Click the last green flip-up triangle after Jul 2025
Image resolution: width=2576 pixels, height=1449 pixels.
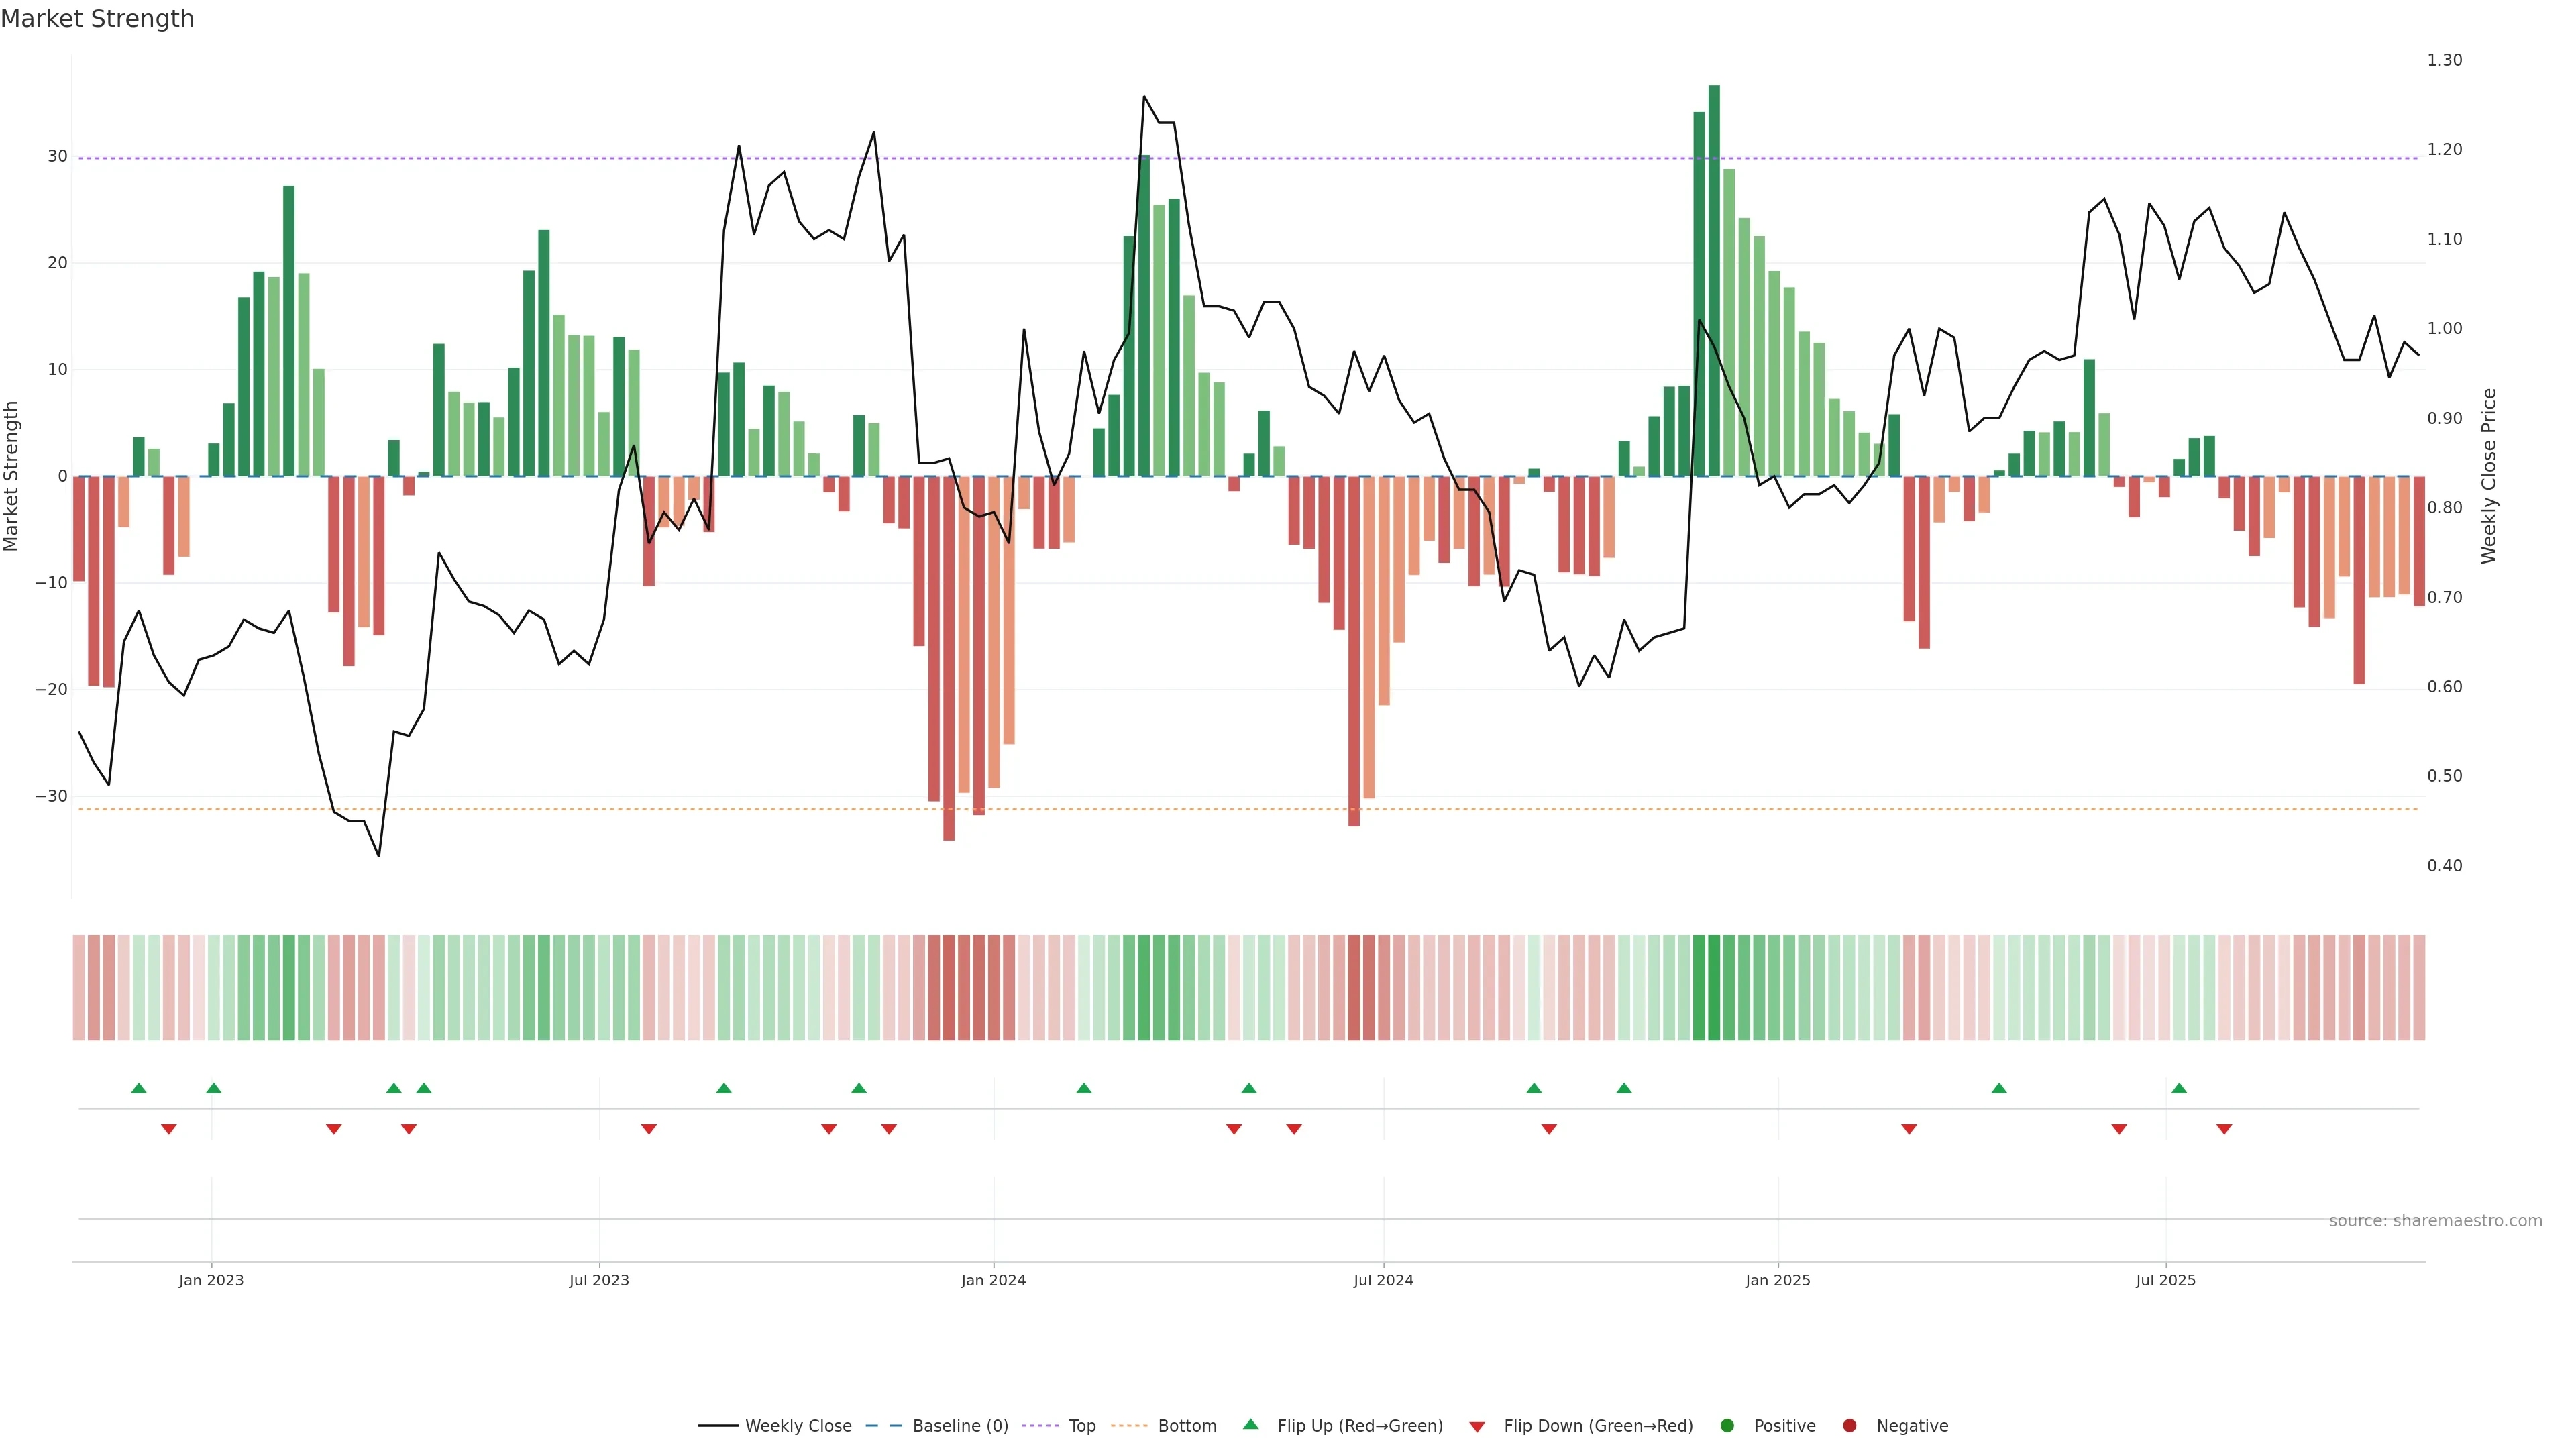tap(2179, 1088)
